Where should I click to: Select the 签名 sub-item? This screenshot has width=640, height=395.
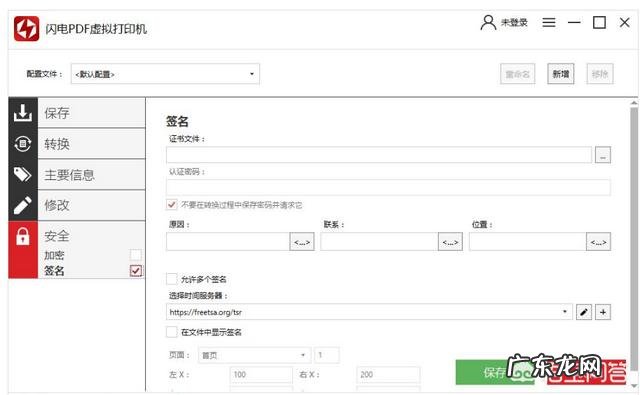pyautogui.click(x=54, y=271)
